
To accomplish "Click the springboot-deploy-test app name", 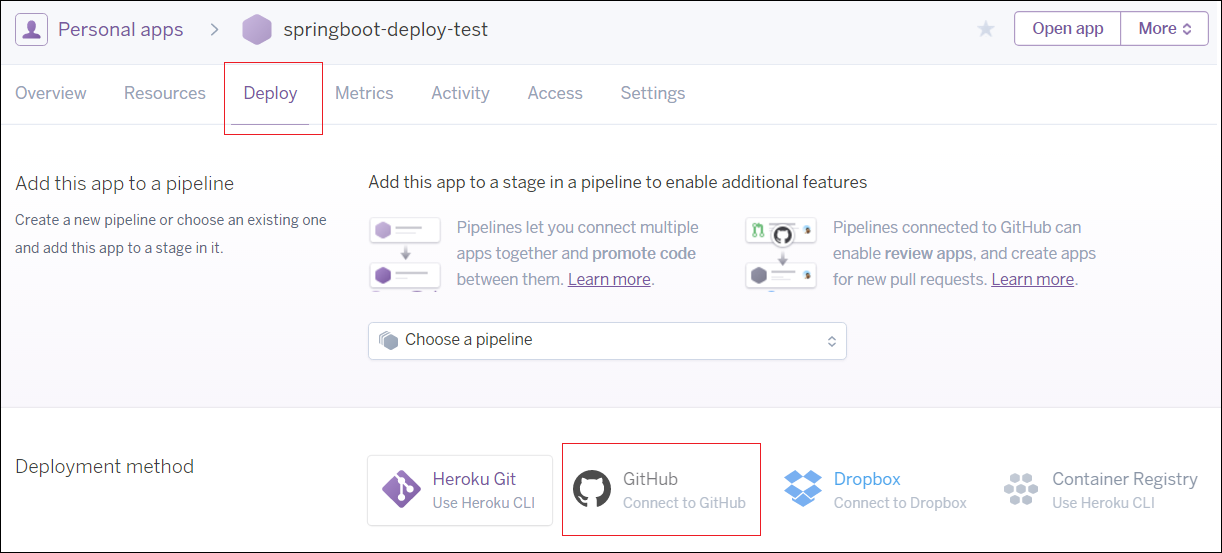I will (386, 29).
